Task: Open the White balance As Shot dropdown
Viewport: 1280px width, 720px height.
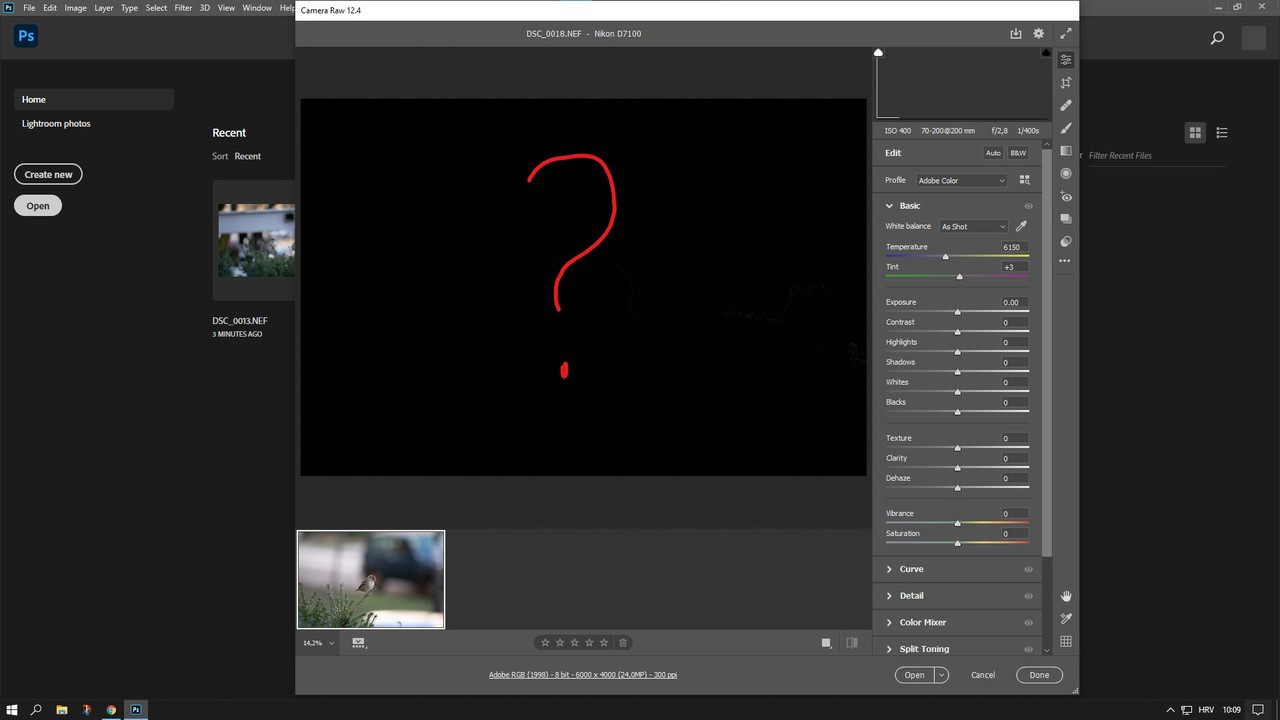Action: coord(973,227)
